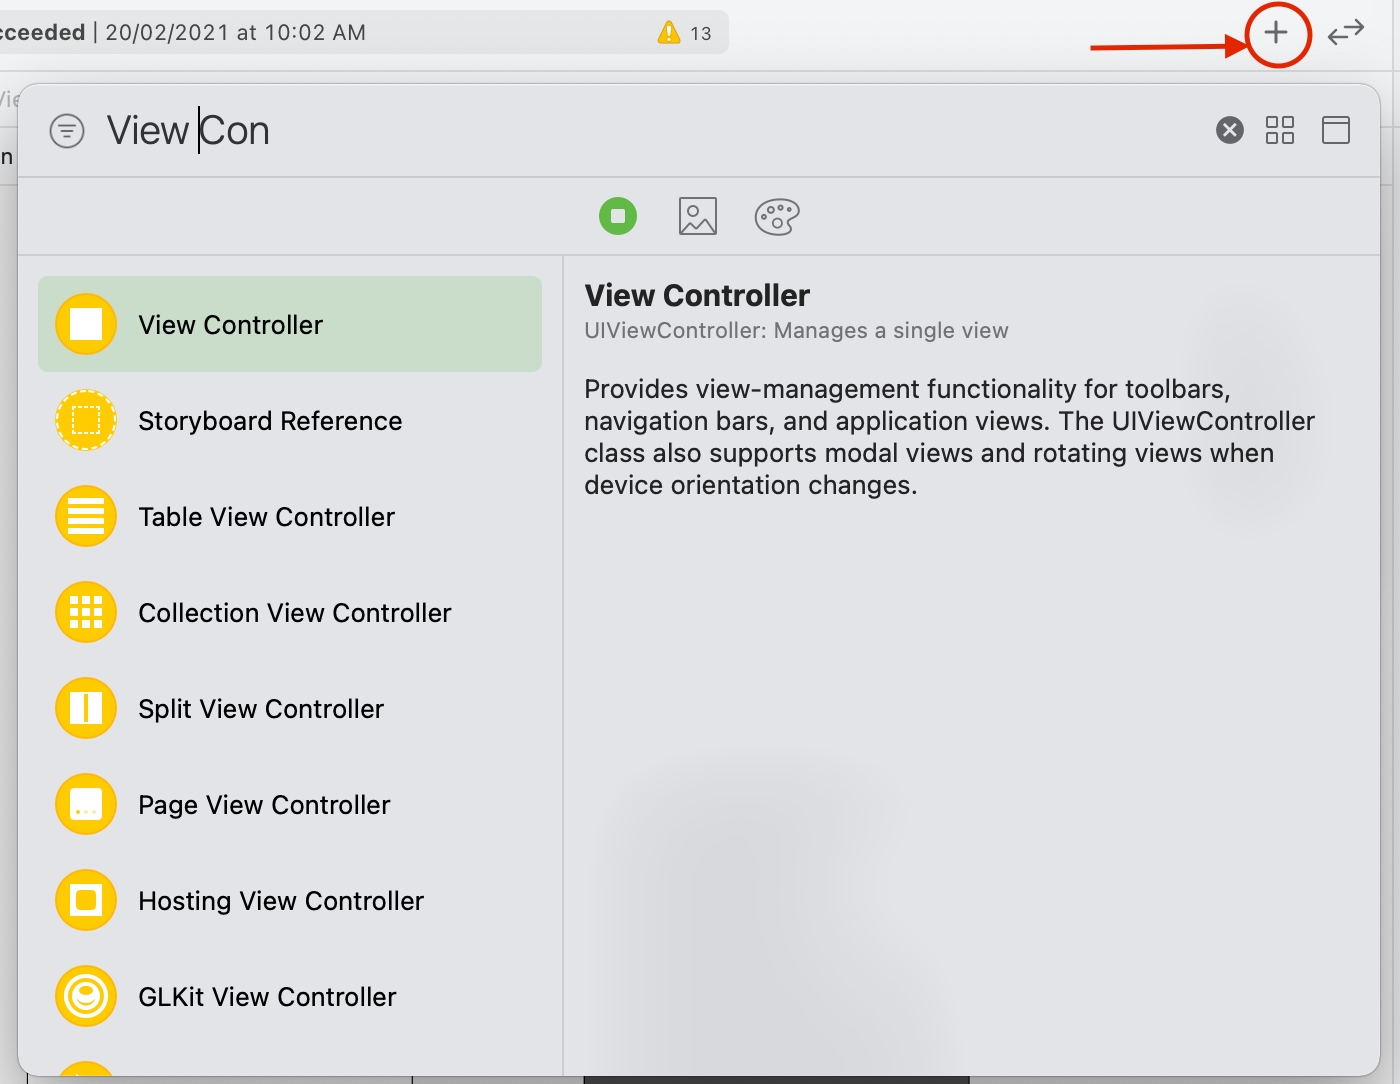
Task: Click the code review arrows icon
Action: pos(1345,33)
